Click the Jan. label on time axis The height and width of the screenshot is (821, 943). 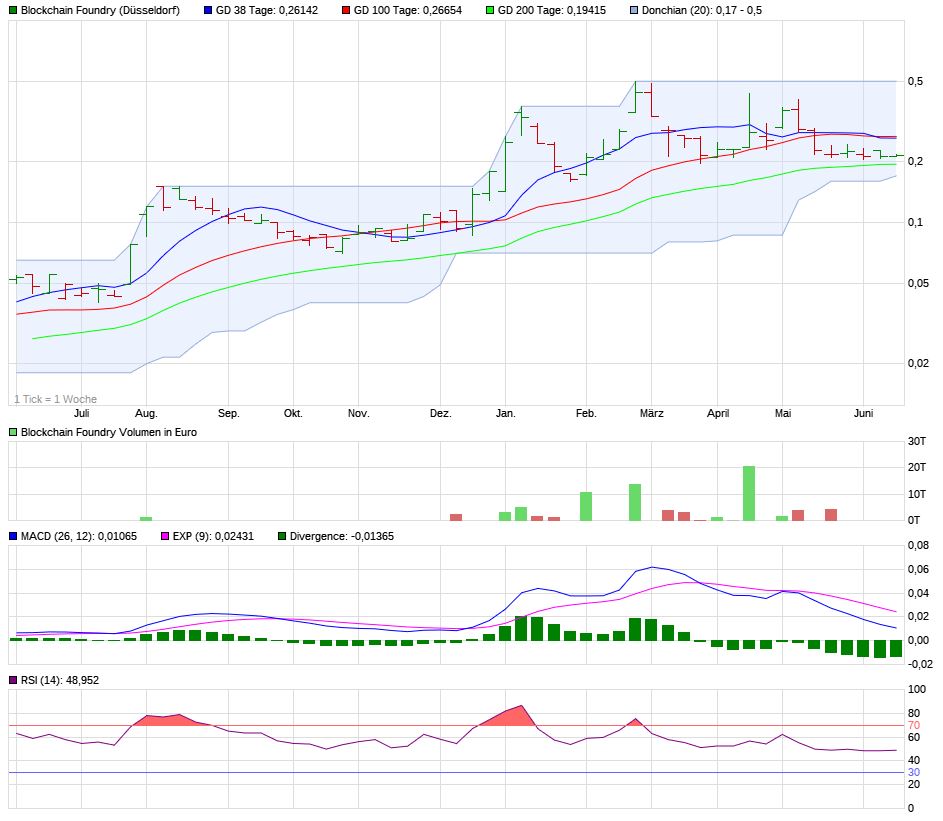click(x=505, y=413)
